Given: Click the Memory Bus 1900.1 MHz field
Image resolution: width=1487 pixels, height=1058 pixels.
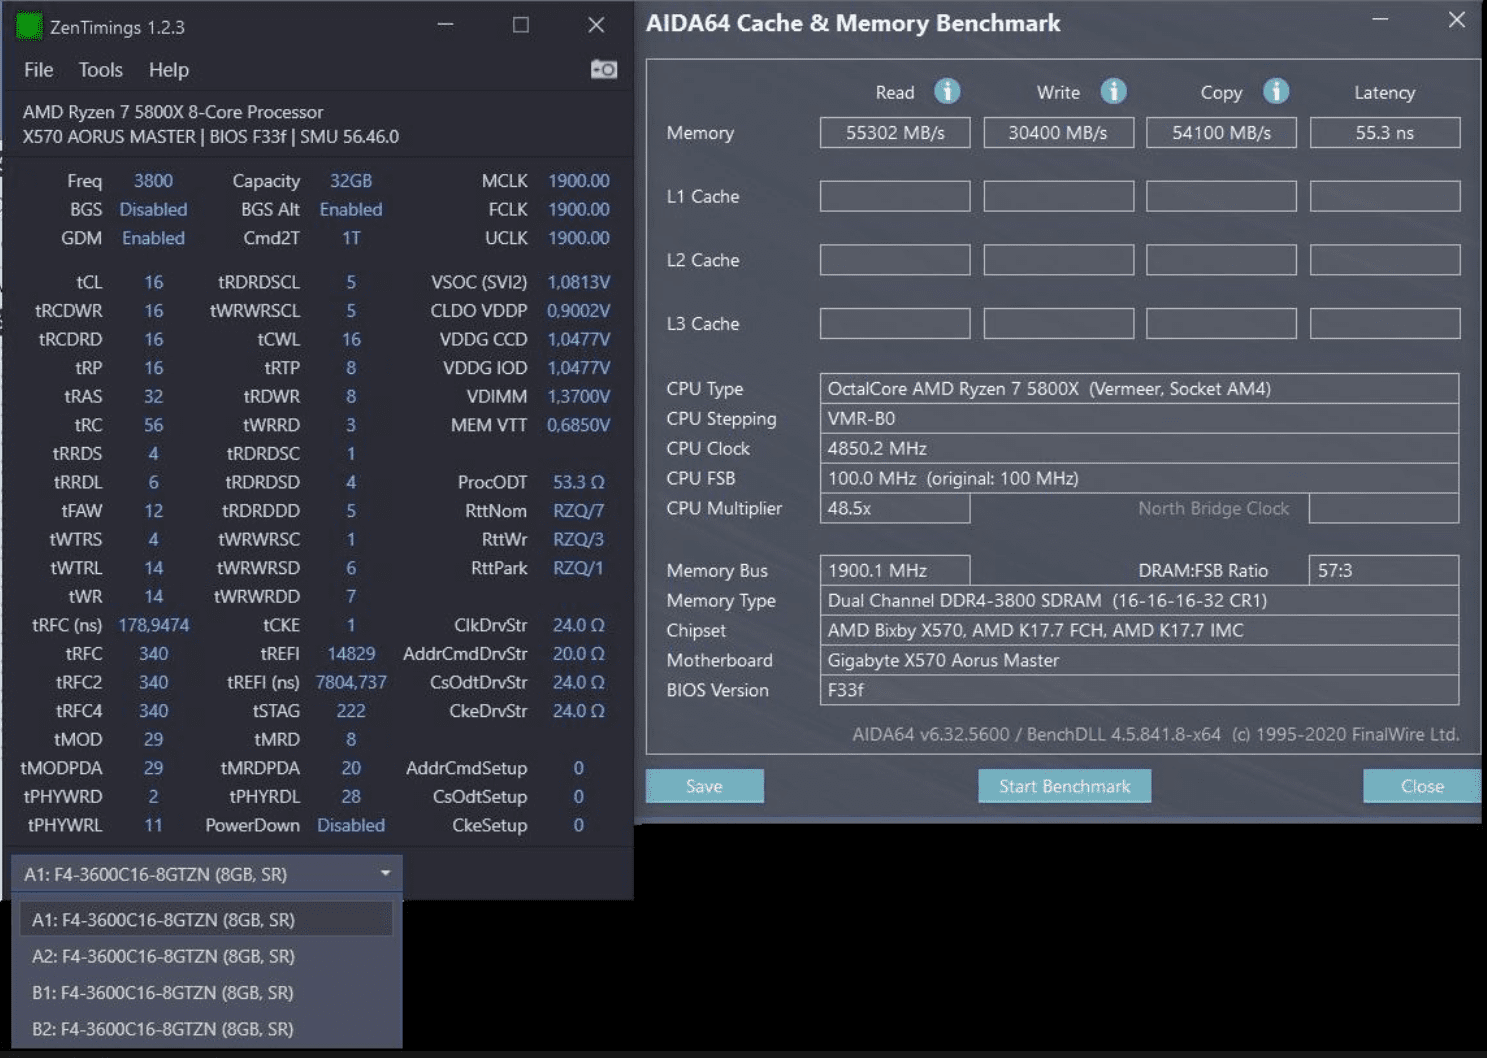Looking at the screenshot, I should click(x=895, y=570).
